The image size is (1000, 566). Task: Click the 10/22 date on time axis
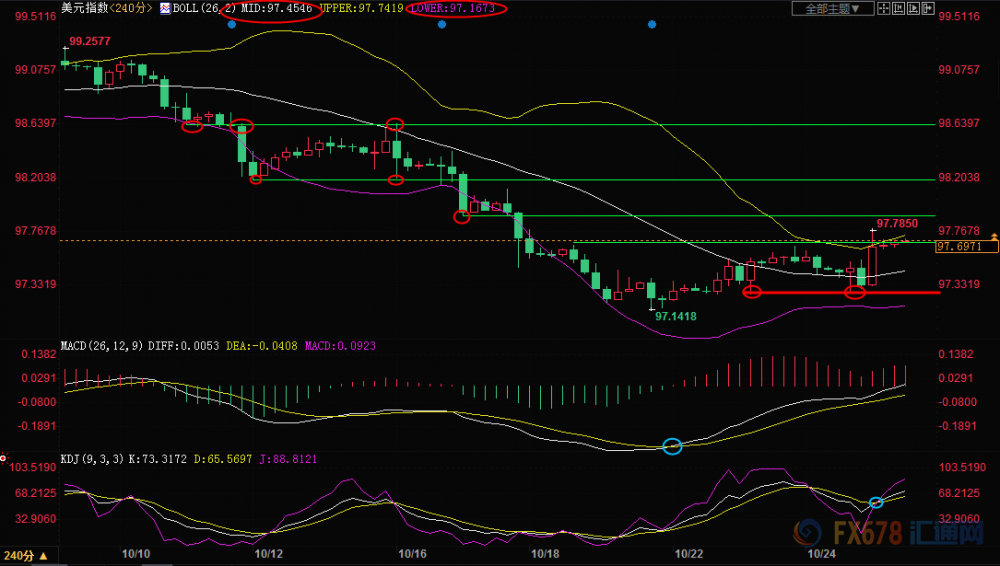(689, 554)
